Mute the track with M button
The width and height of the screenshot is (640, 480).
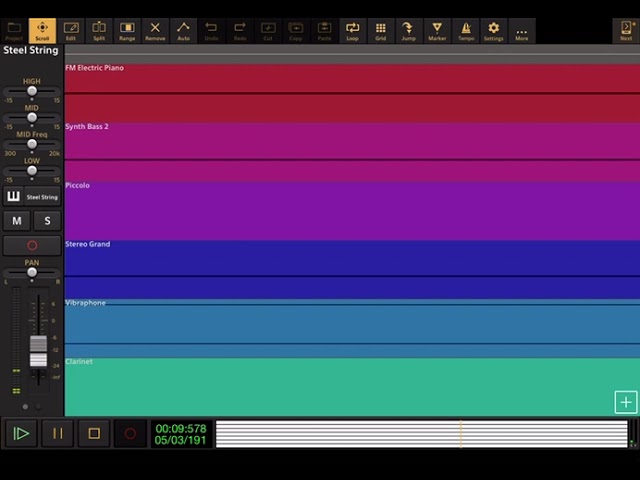tap(17, 221)
